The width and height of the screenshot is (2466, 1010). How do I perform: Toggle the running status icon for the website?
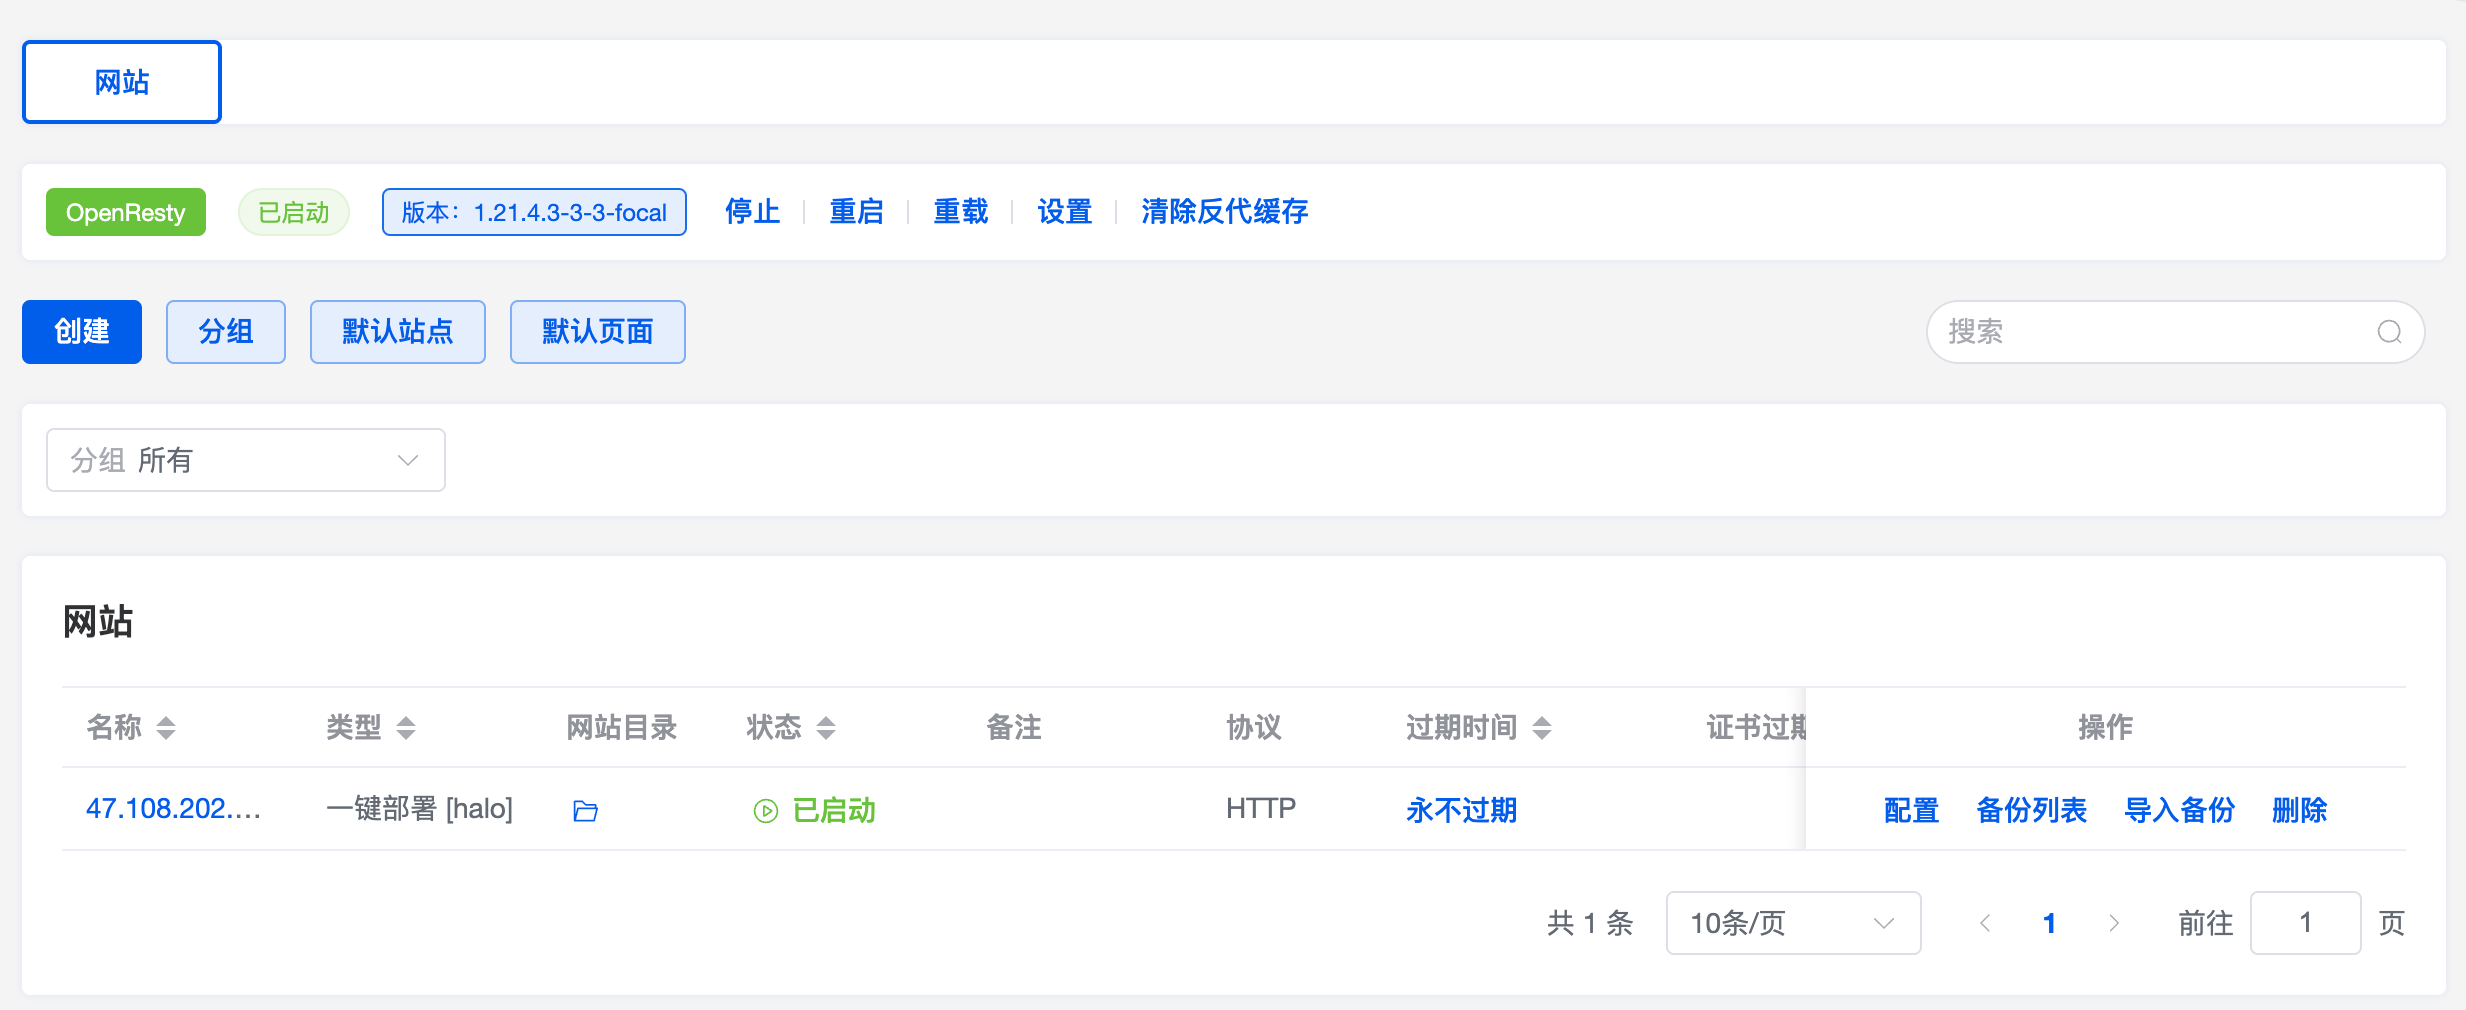766,811
